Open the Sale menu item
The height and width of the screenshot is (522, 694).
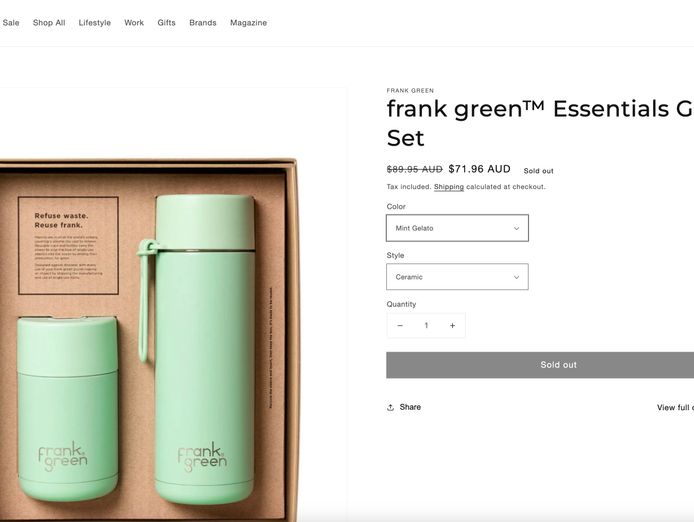(x=11, y=23)
